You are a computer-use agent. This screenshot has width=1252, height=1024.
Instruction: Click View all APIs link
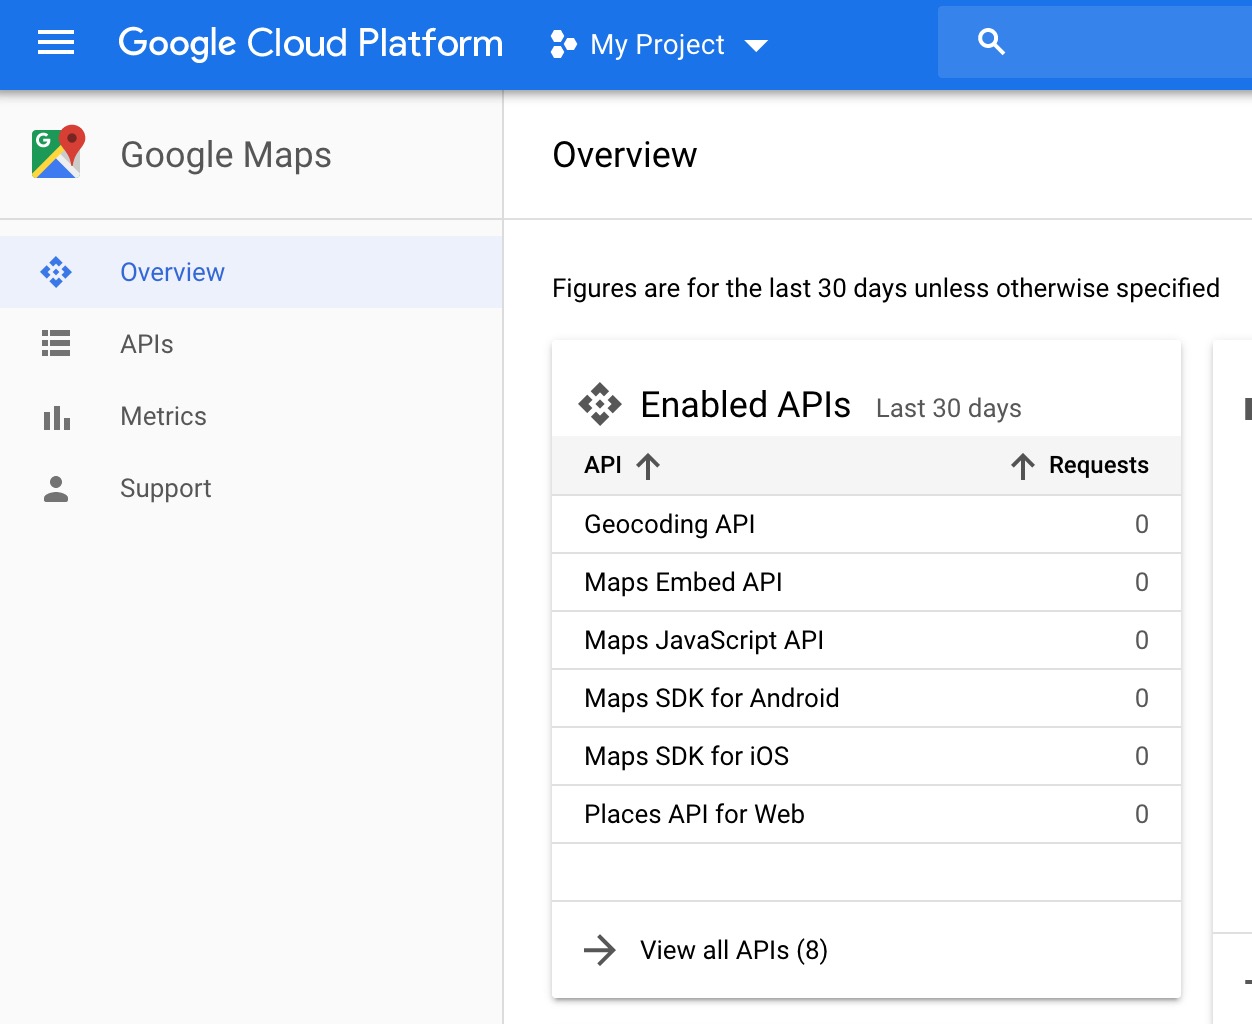[x=733, y=950]
